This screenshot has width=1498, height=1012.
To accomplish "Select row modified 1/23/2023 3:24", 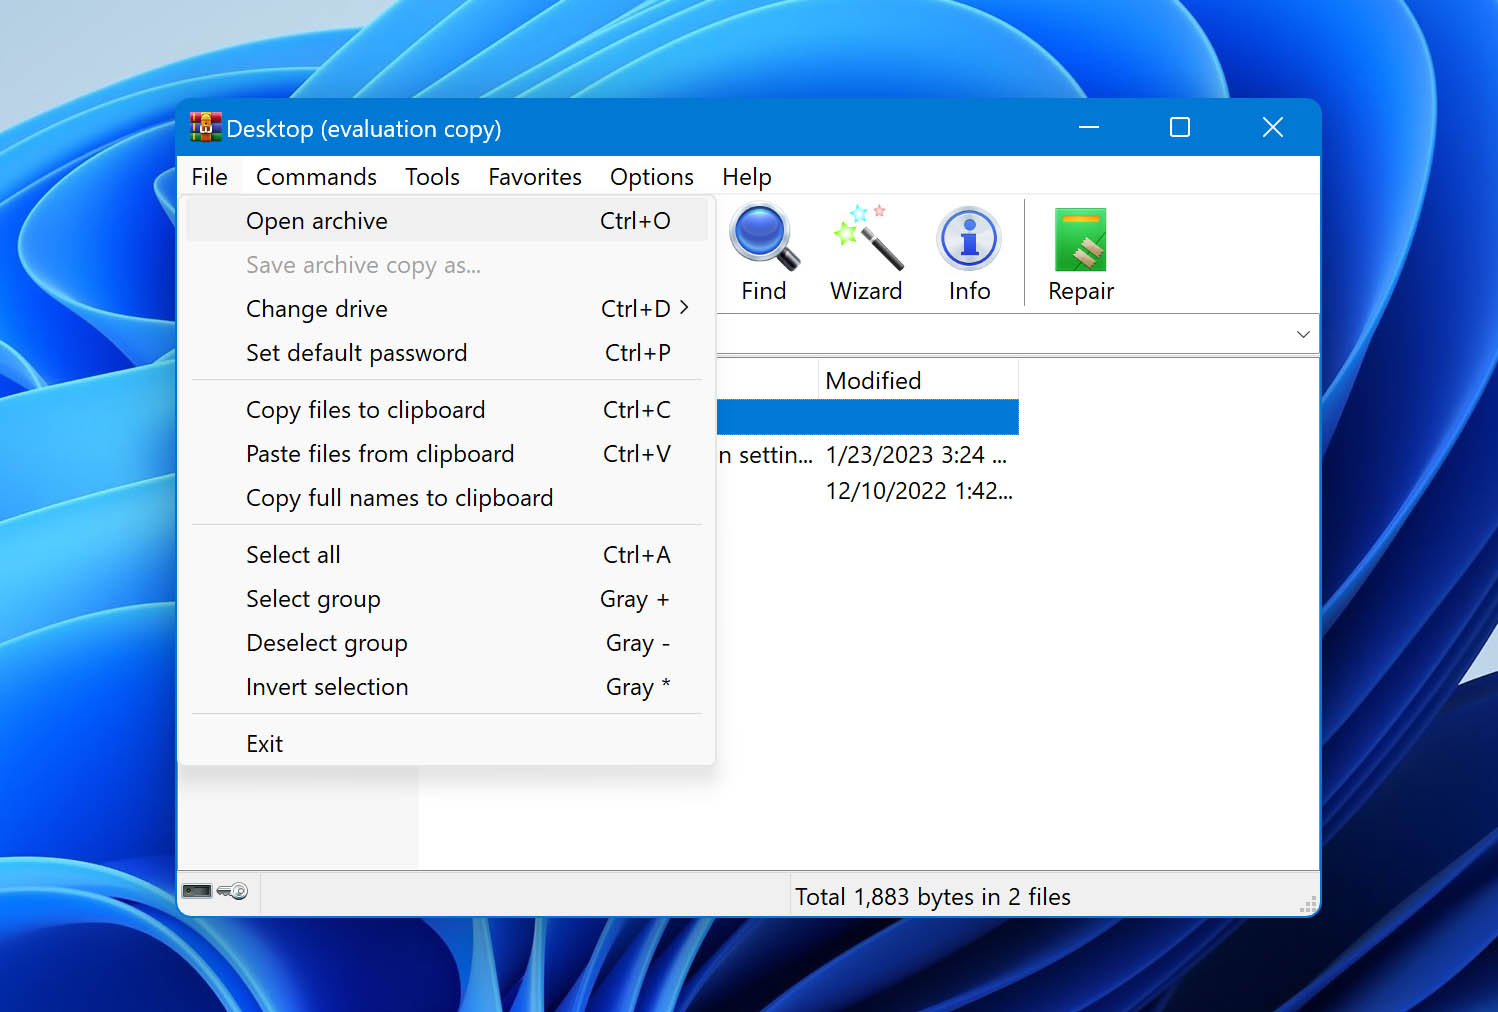I will [867, 455].
